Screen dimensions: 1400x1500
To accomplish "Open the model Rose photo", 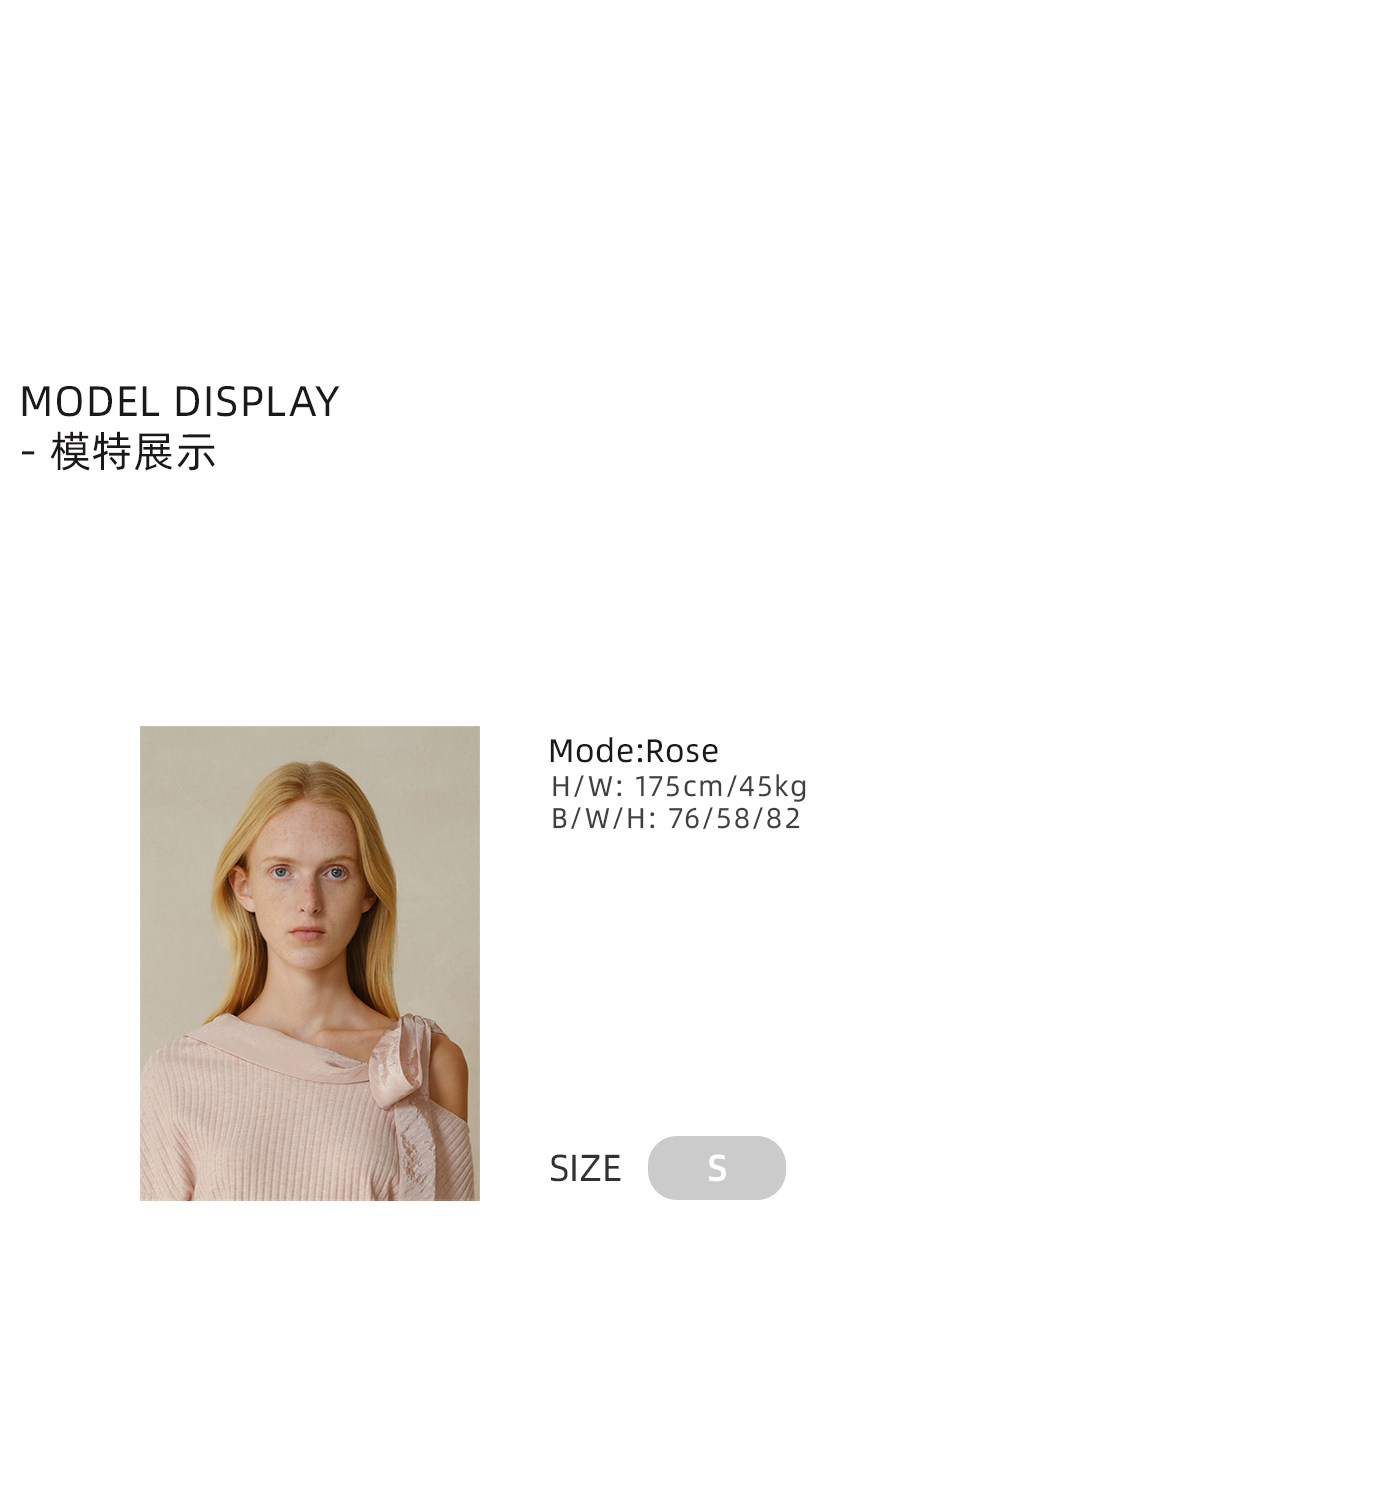I will coord(310,963).
